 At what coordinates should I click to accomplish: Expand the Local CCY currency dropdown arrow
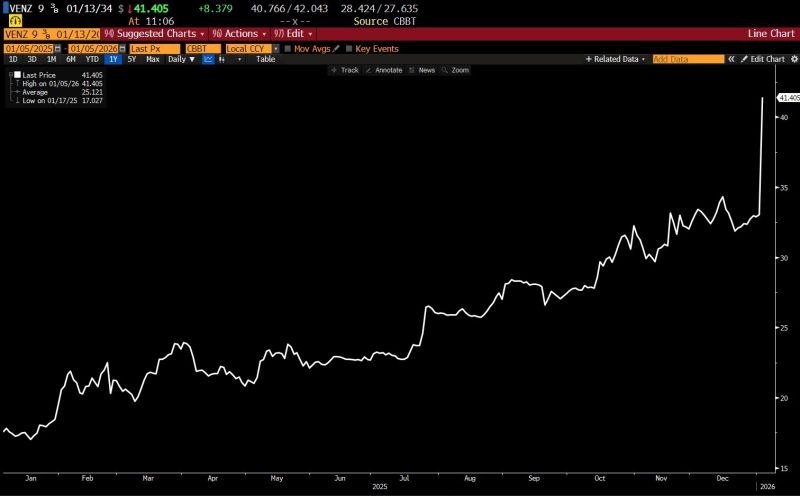tap(276, 48)
